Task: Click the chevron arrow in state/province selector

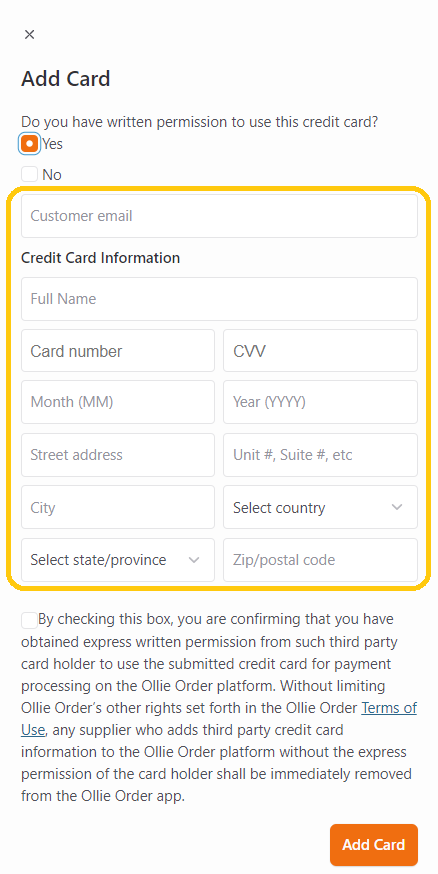Action: [x=194, y=560]
